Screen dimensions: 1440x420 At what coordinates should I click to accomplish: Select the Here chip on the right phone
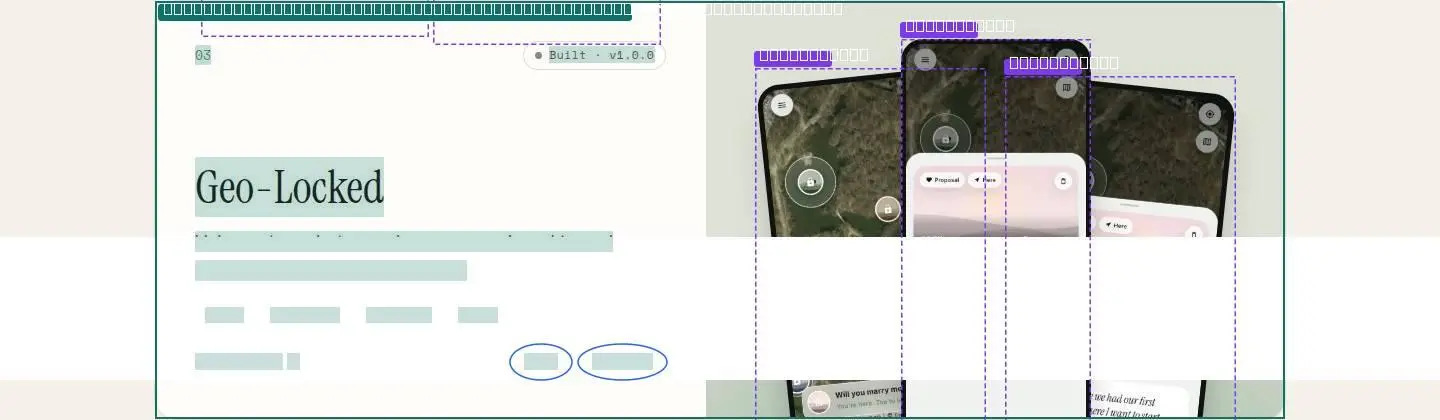pos(1116,226)
